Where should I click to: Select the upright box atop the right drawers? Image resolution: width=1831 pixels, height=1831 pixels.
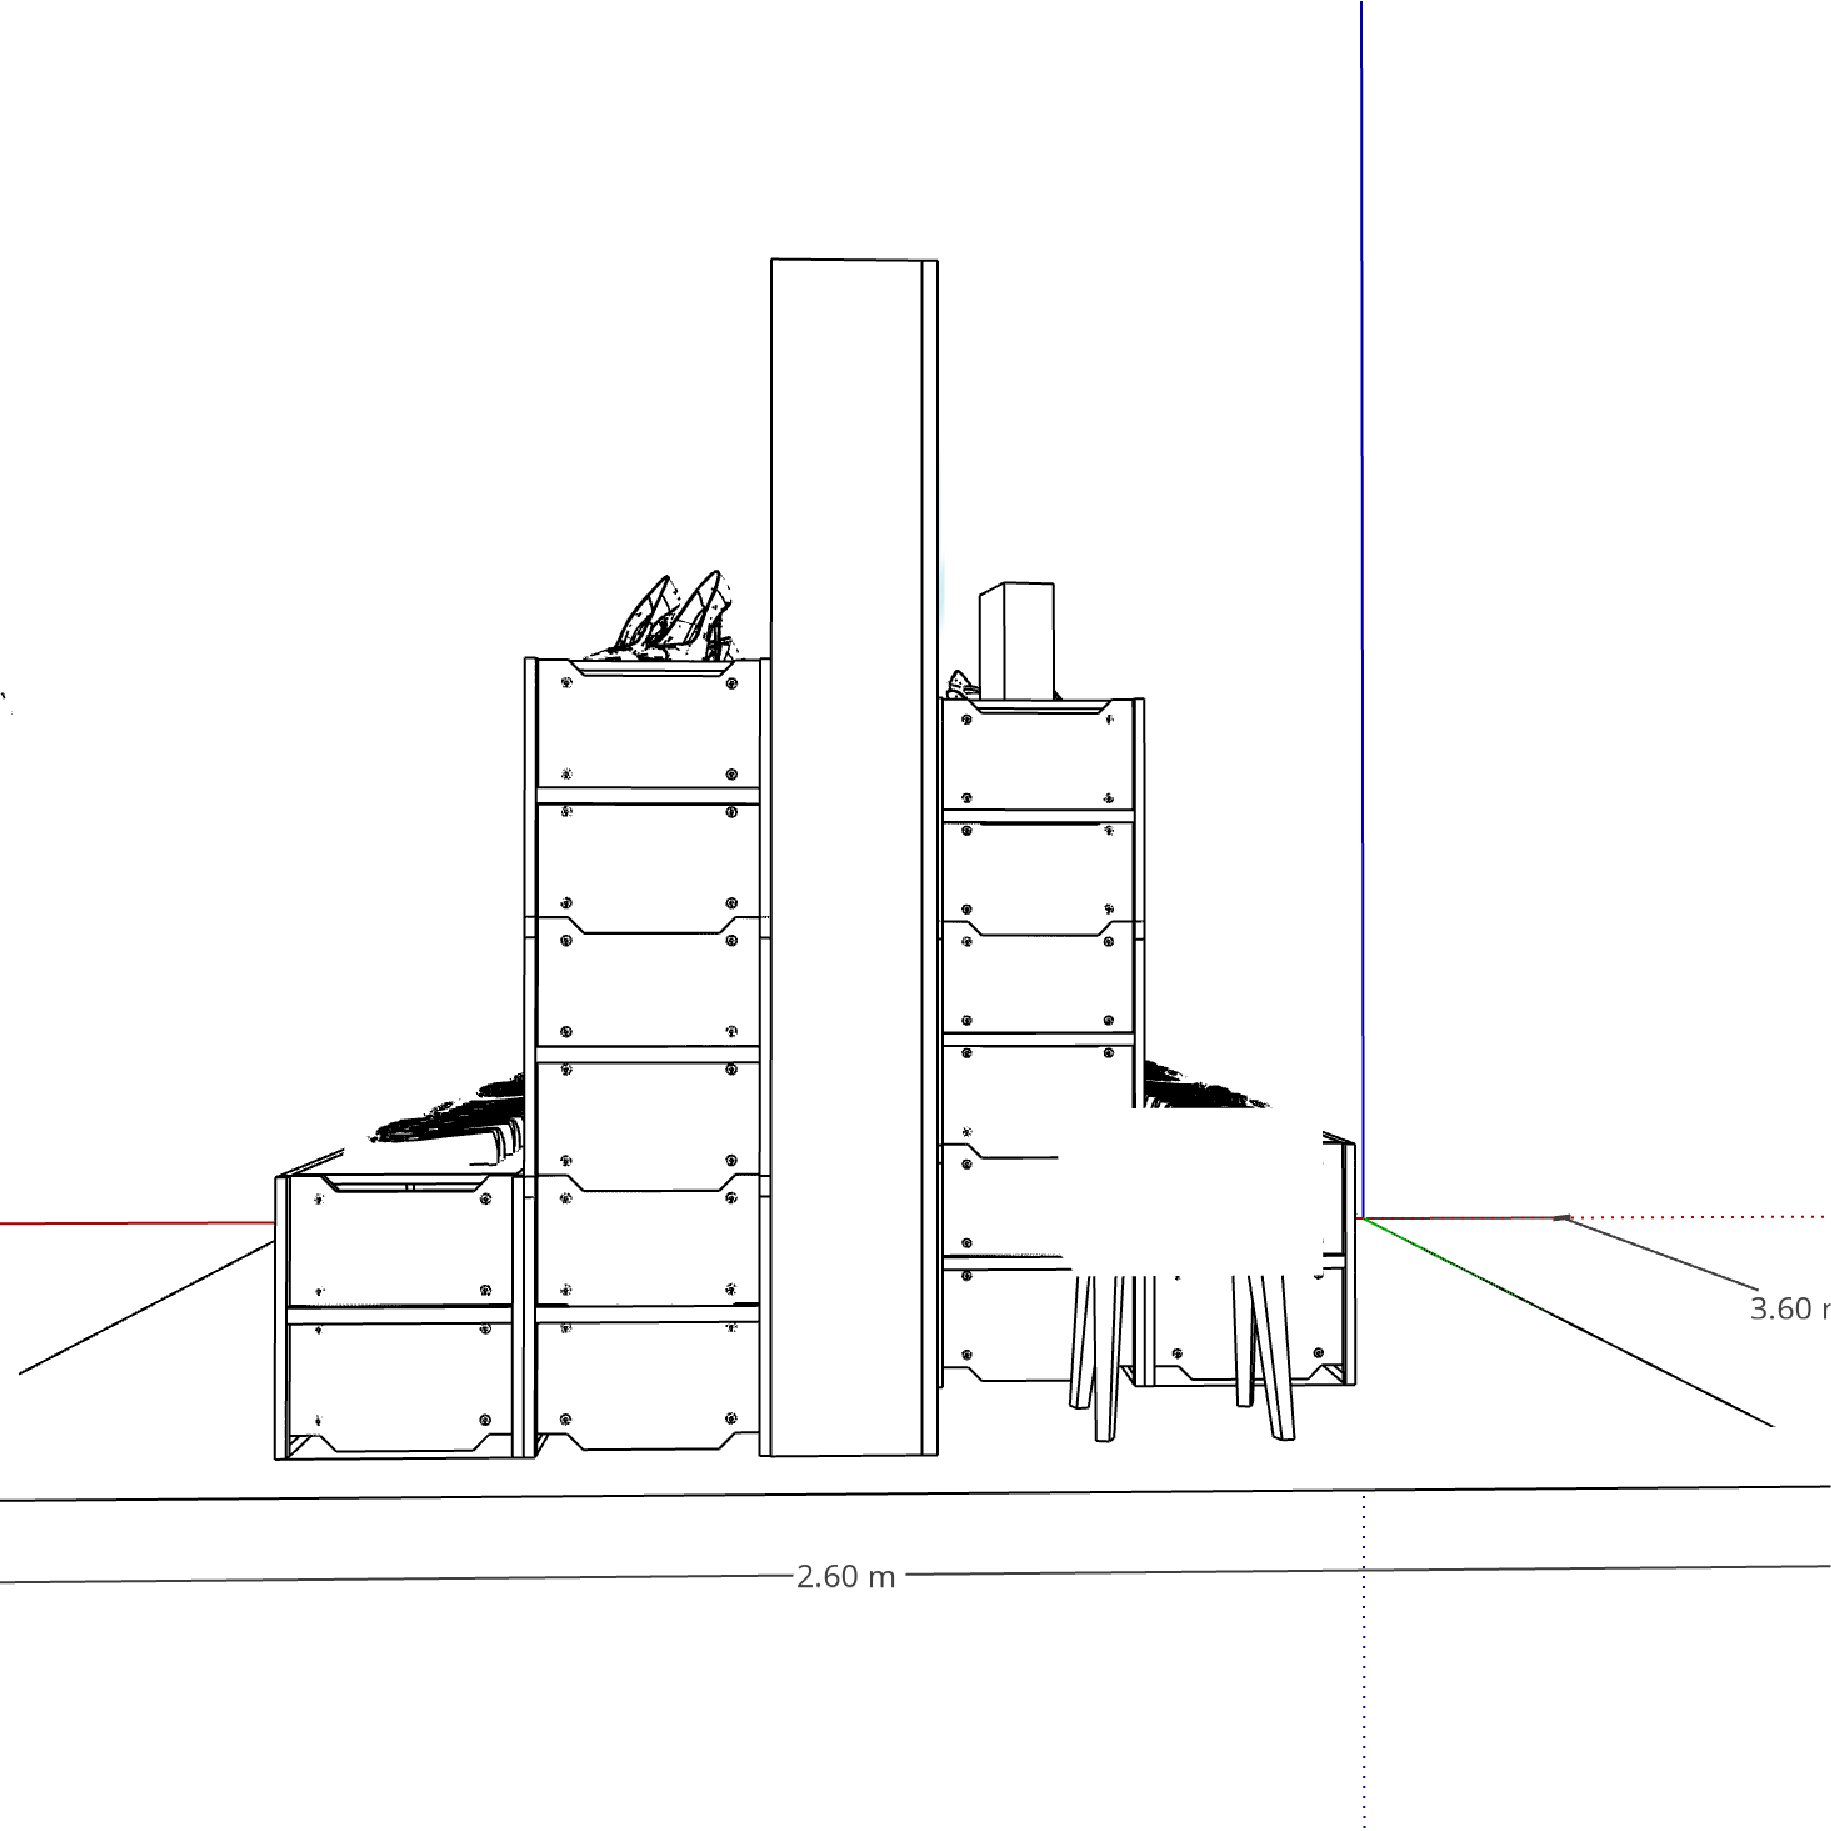click(1016, 640)
